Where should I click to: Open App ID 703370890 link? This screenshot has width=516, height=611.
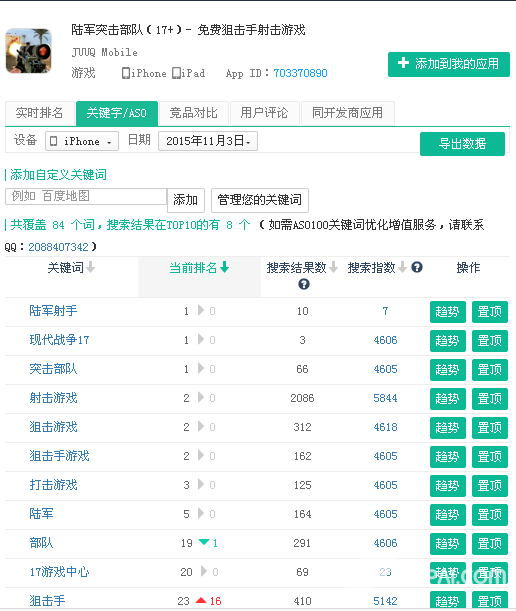tap(300, 73)
